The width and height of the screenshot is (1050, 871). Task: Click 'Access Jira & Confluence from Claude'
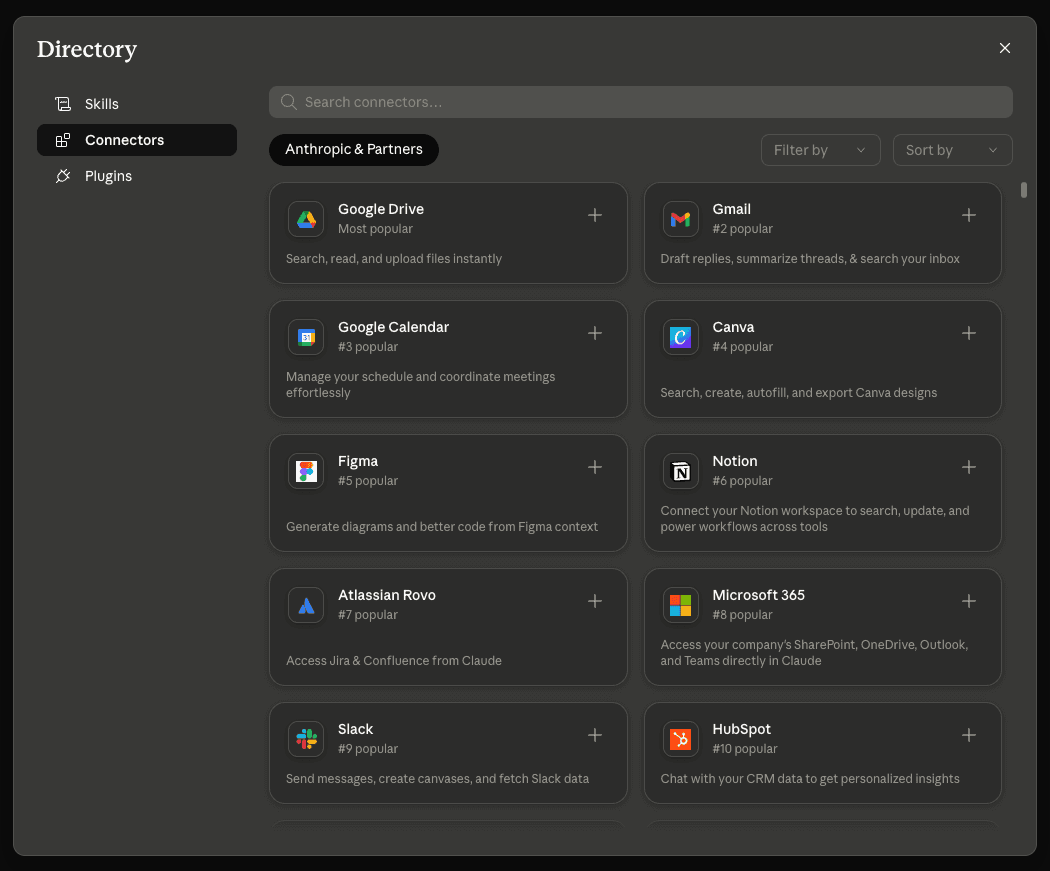(394, 660)
